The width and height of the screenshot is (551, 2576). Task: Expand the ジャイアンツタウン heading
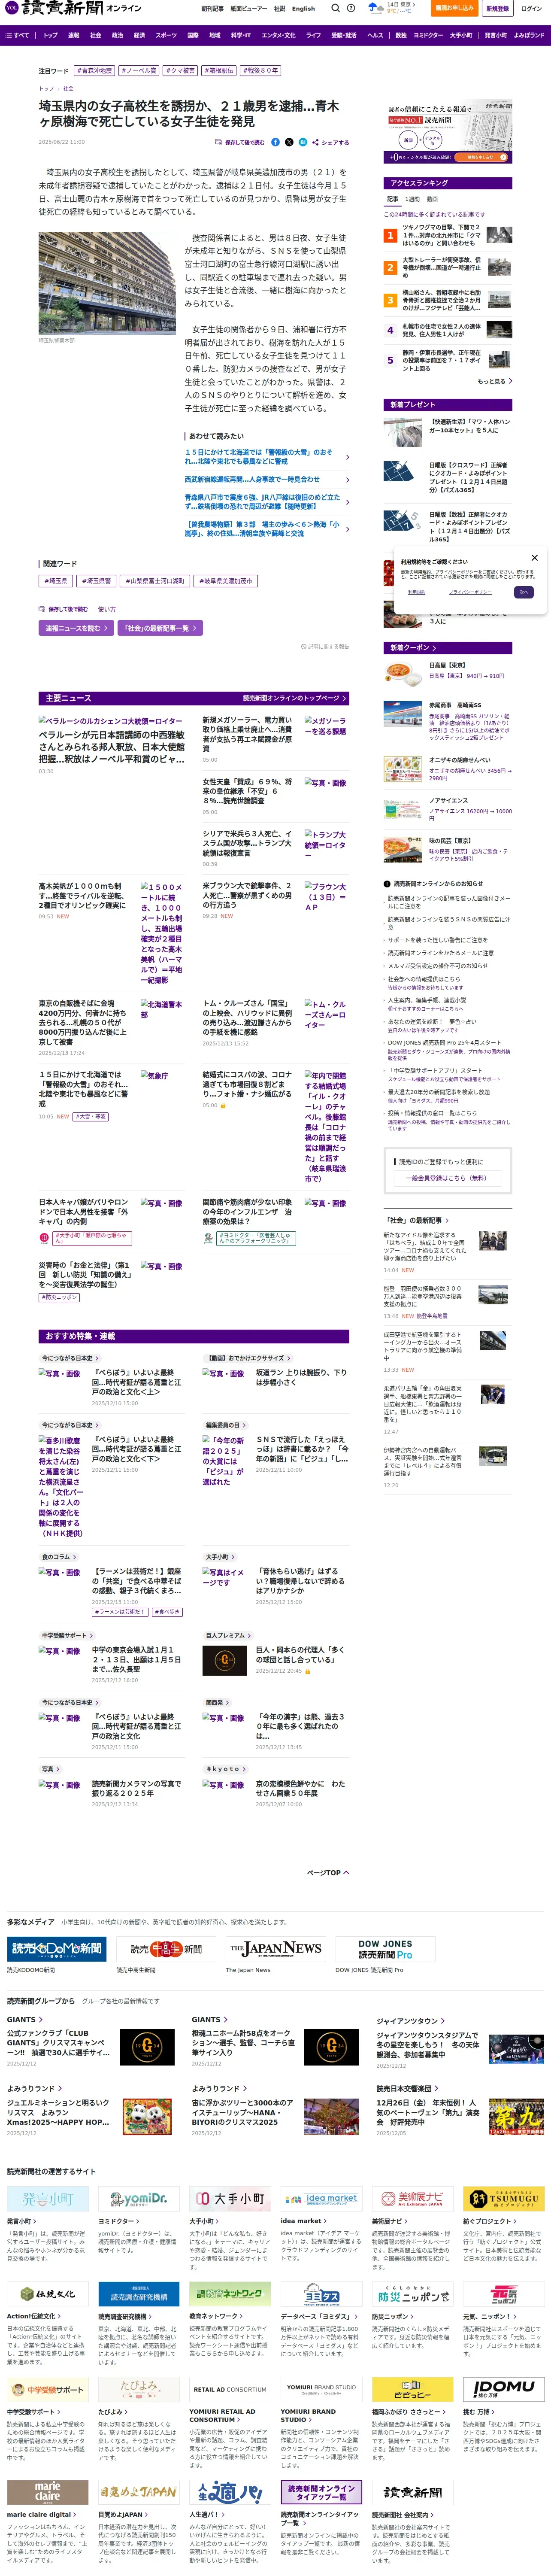411,2021
